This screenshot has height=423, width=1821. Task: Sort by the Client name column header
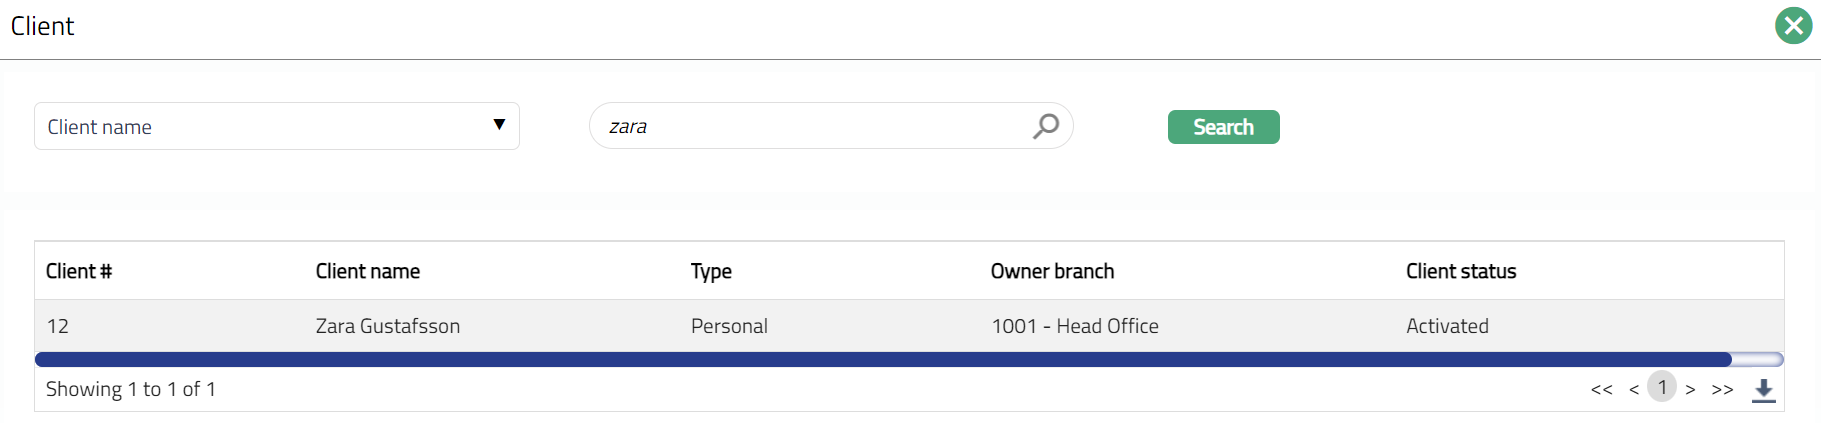367,271
